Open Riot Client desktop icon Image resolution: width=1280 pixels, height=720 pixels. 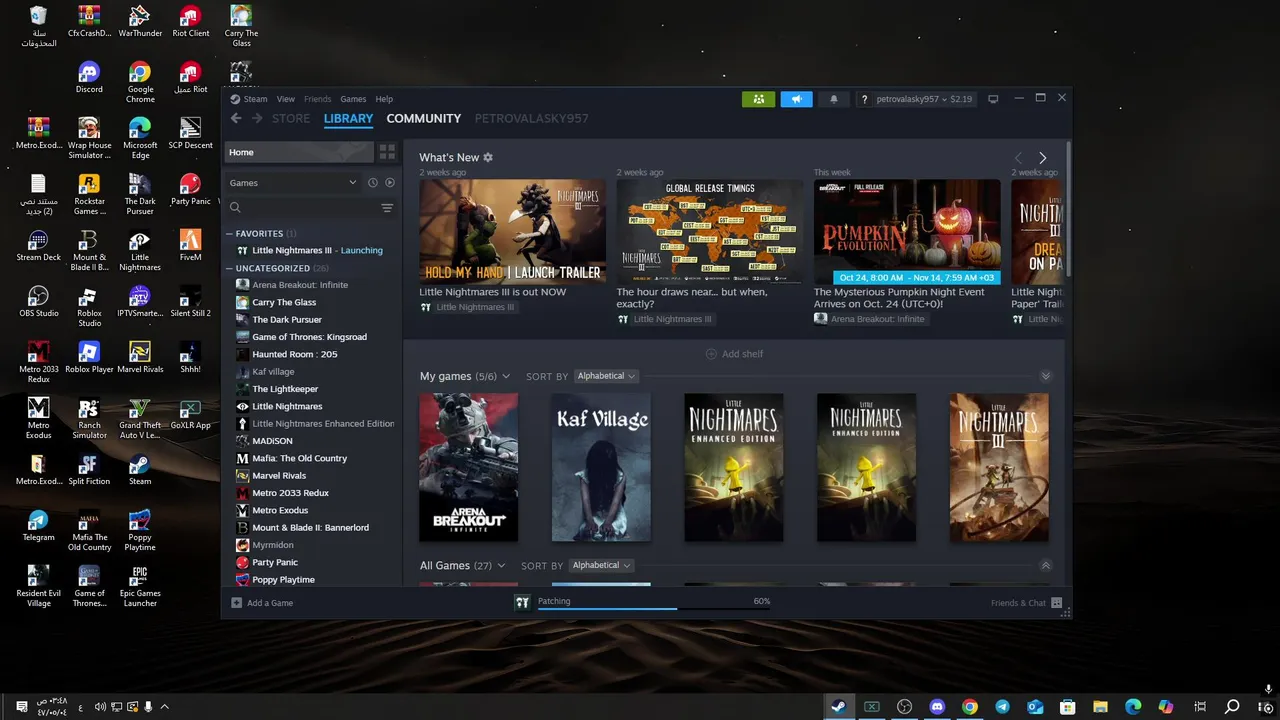point(190,22)
